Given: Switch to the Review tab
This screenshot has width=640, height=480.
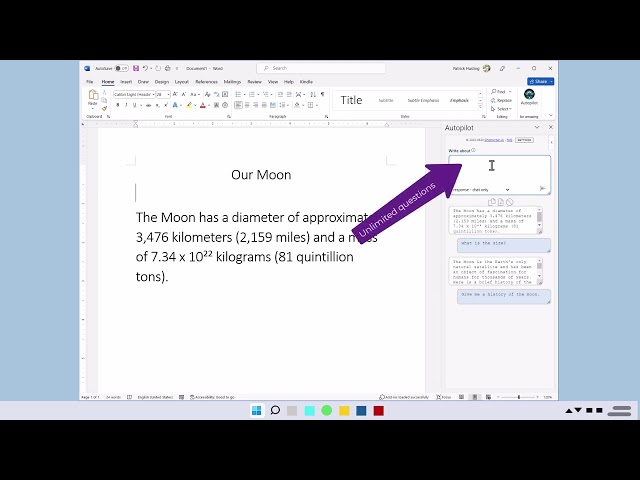Looking at the screenshot, I should [x=254, y=82].
